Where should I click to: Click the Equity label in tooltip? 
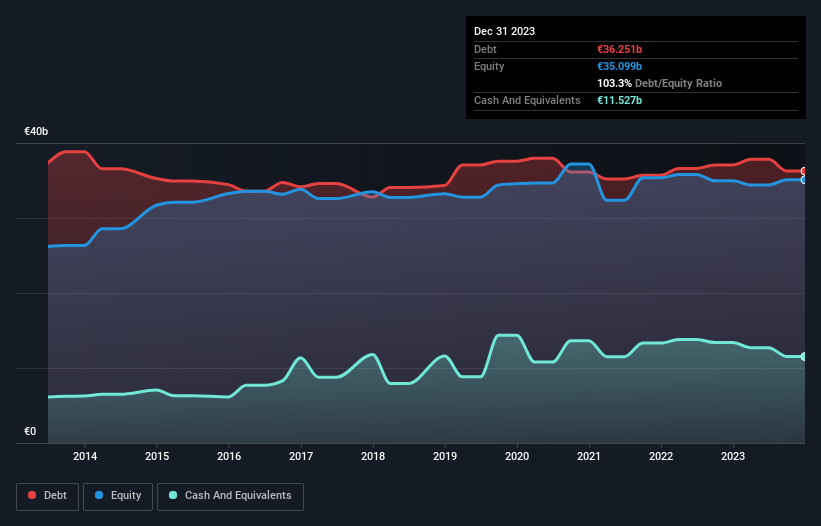[489, 66]
